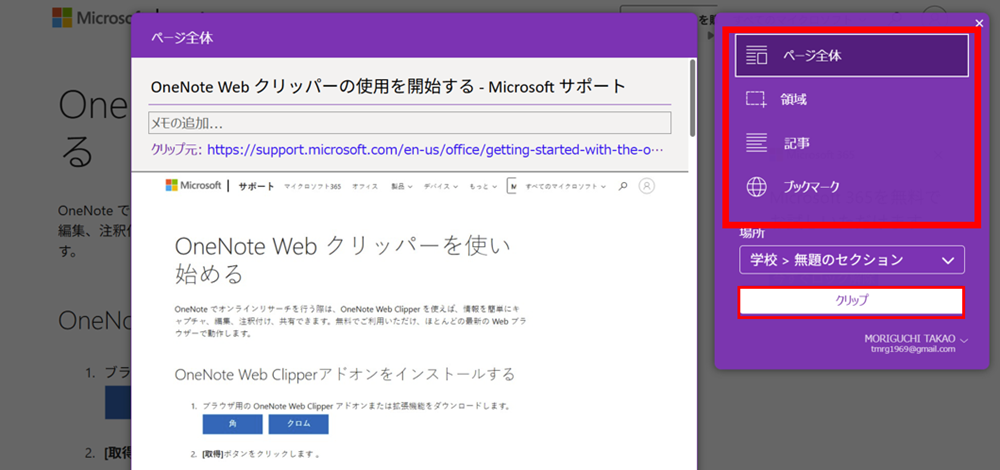Click the メモの追加 note field
Screen dimensions: 1000x470
pyautogui.click(x=409, y=123)
